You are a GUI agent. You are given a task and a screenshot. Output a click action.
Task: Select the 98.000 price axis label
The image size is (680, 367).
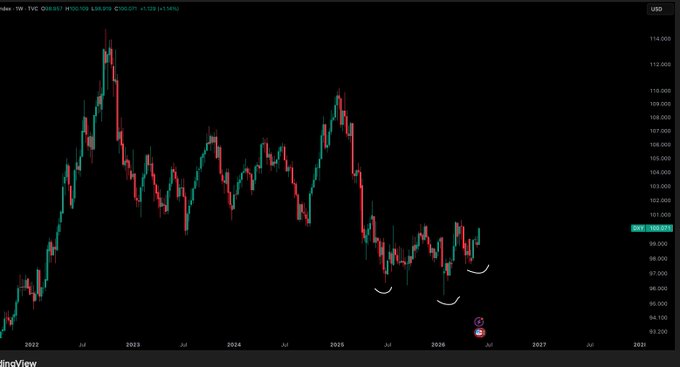click(658, 259)
